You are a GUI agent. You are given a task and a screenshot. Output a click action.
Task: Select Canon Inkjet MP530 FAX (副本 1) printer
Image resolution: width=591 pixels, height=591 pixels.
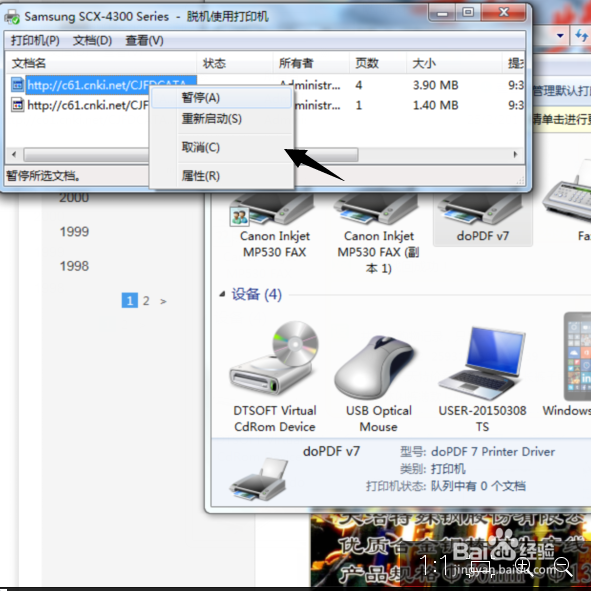coord(379,234)
